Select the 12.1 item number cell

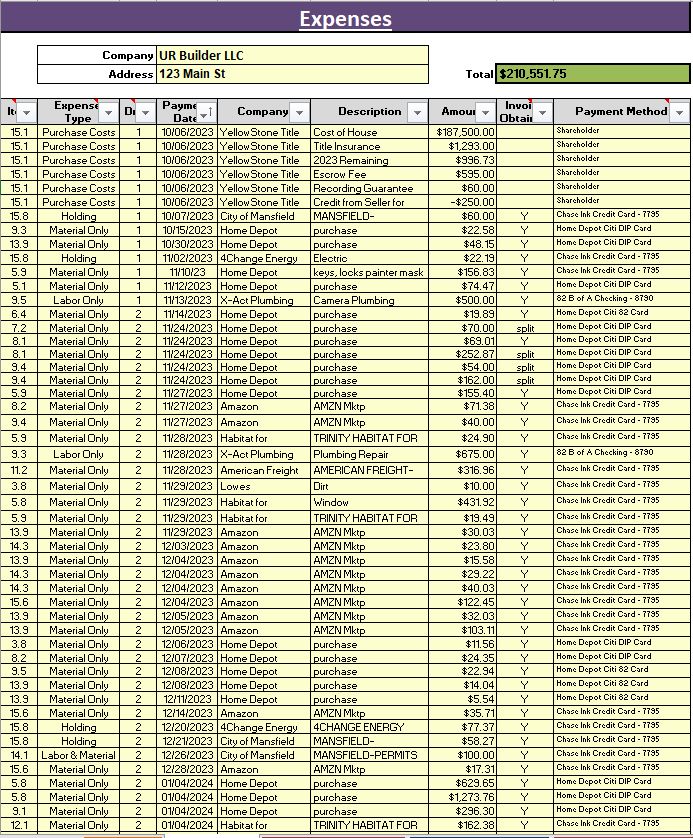pyautogui.click(x=19, y=825)
